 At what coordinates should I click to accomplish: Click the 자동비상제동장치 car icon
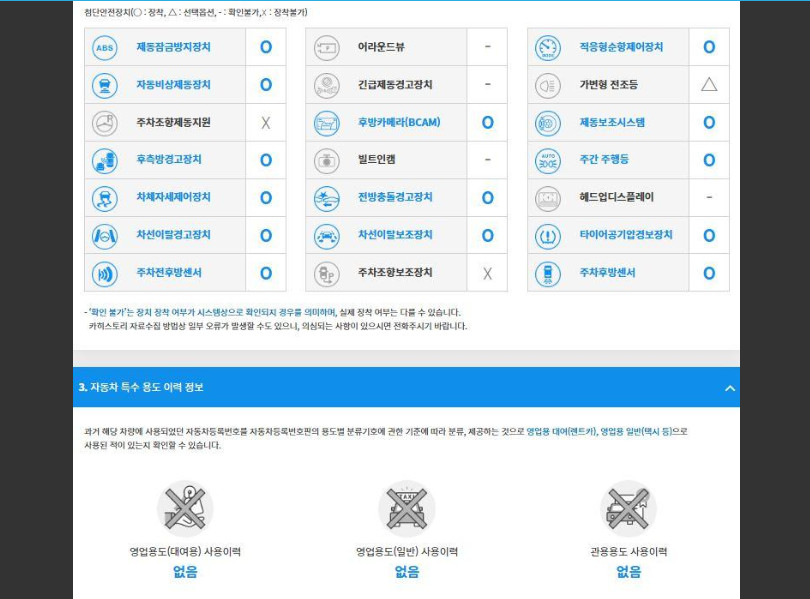105,85
